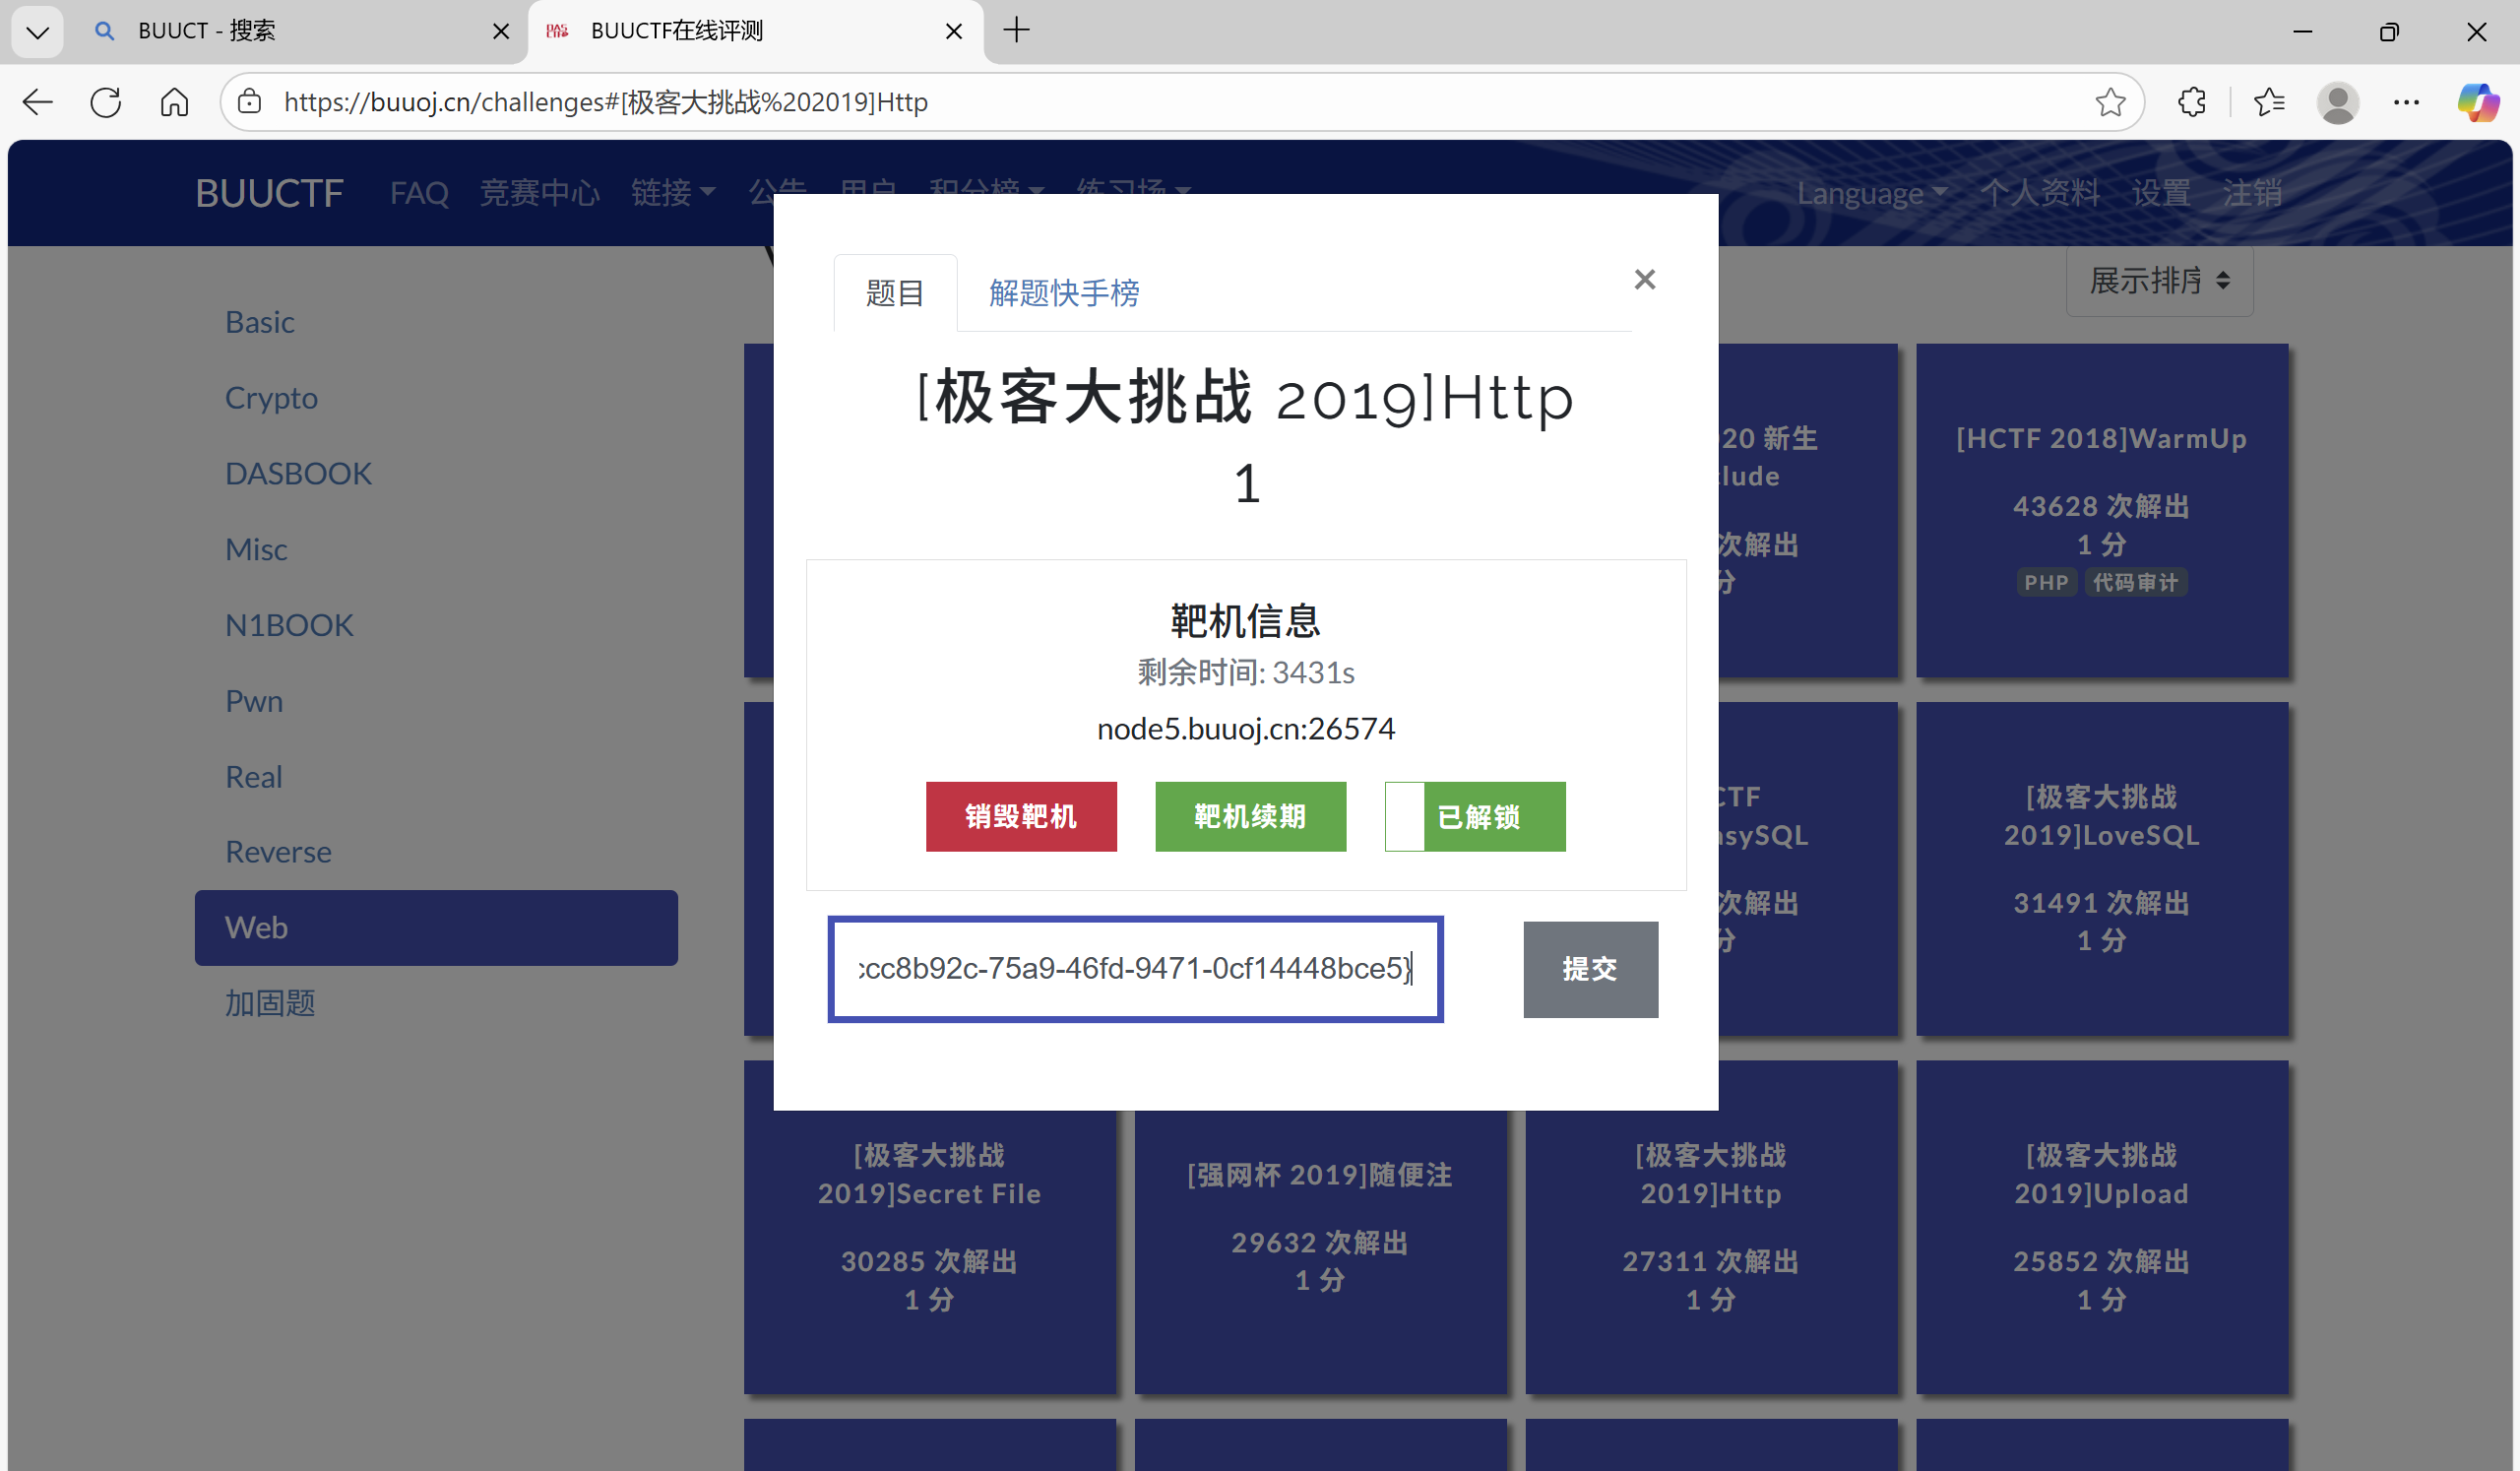The height and width of the screenshot is (1471, 2520).
Task: Reload the page with the refresh icon
Action: [x=105, y=102]
